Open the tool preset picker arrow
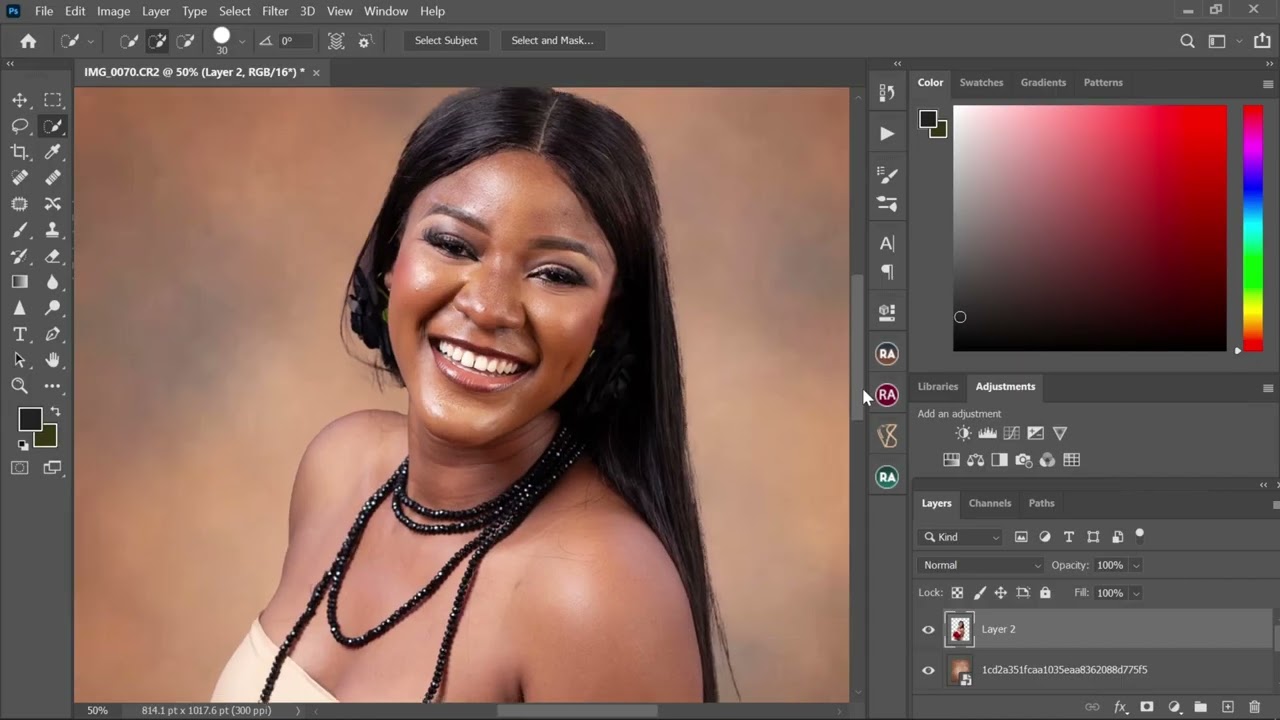This screenshot has height=720, width=1280. coord(90,41)
